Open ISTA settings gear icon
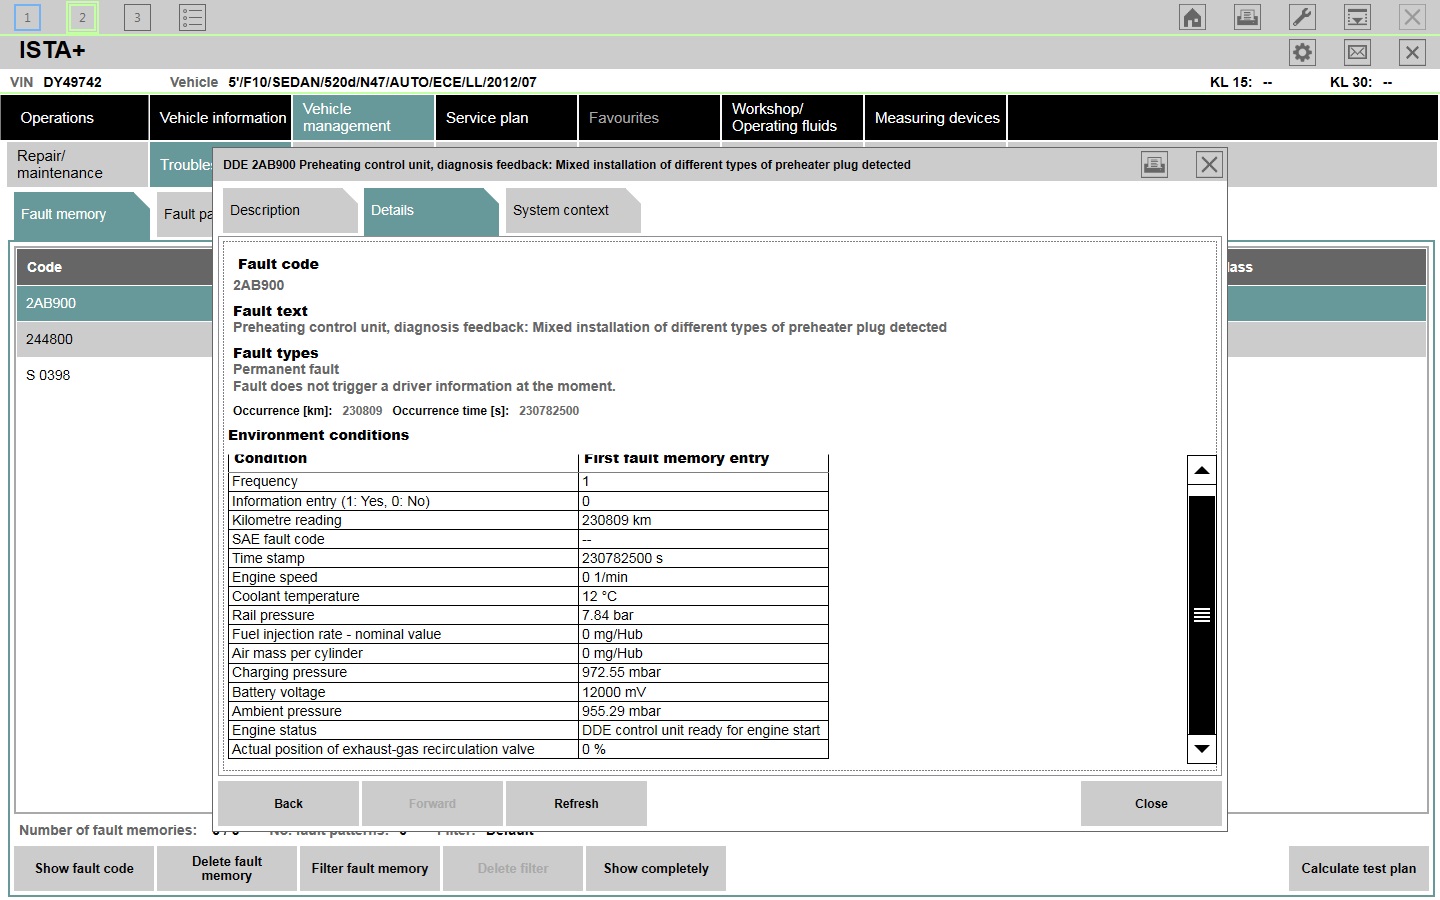 coord(1302,53)
